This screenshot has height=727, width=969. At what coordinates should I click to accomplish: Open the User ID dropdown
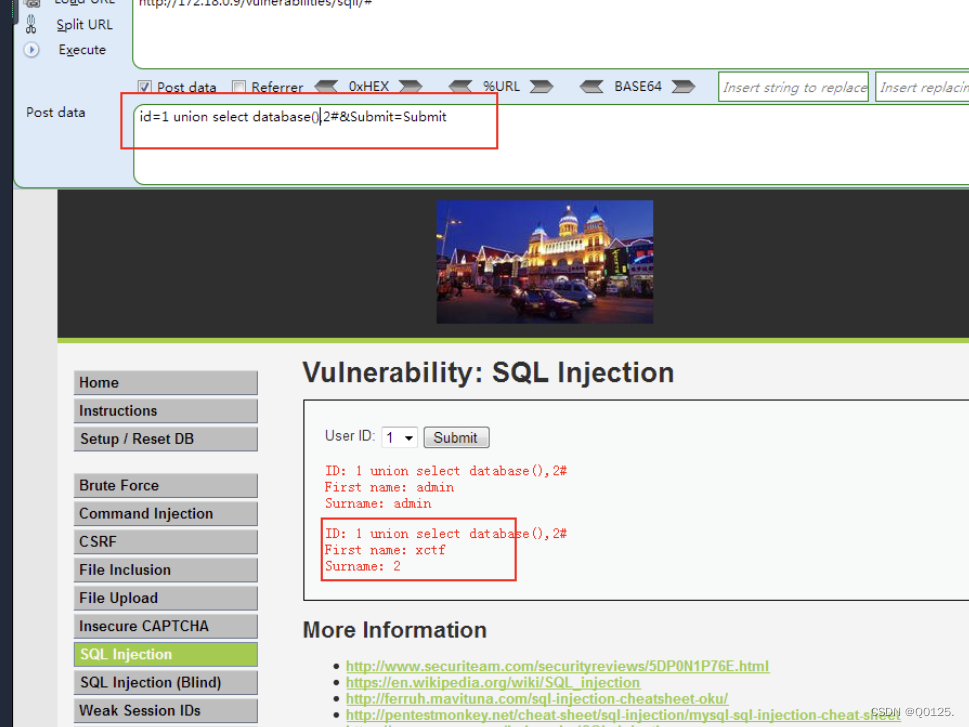coord(399,437)
